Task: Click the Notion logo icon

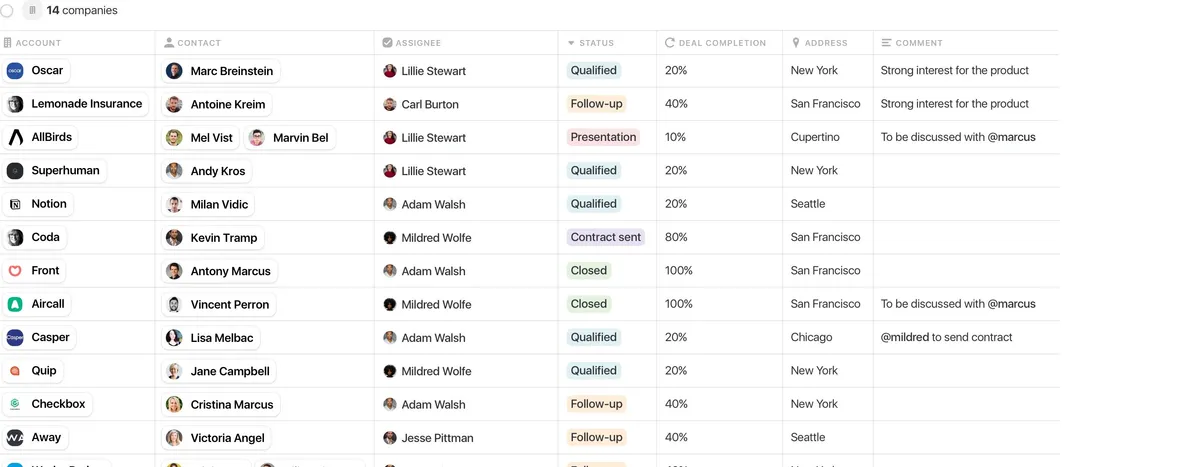Action: click(x=15, y=204)
